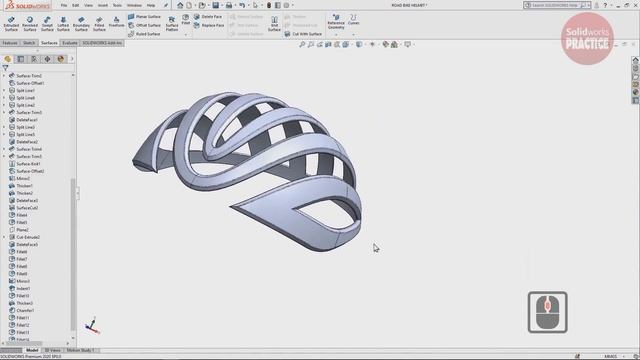Image resolution: width=640 pixels, height=360 pixels.
Task: Expand manager tabs with the right chevron
Action: [x=72, y=59]
